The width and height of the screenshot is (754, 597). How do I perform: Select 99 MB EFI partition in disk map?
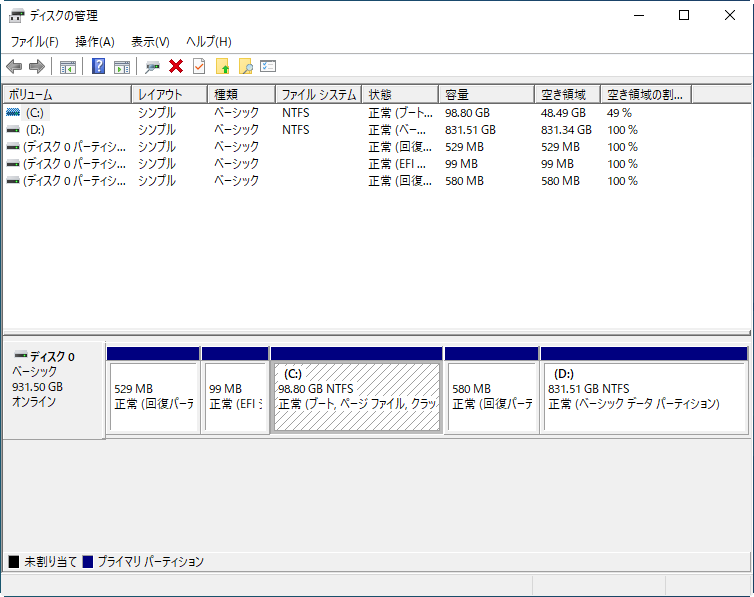235,397
